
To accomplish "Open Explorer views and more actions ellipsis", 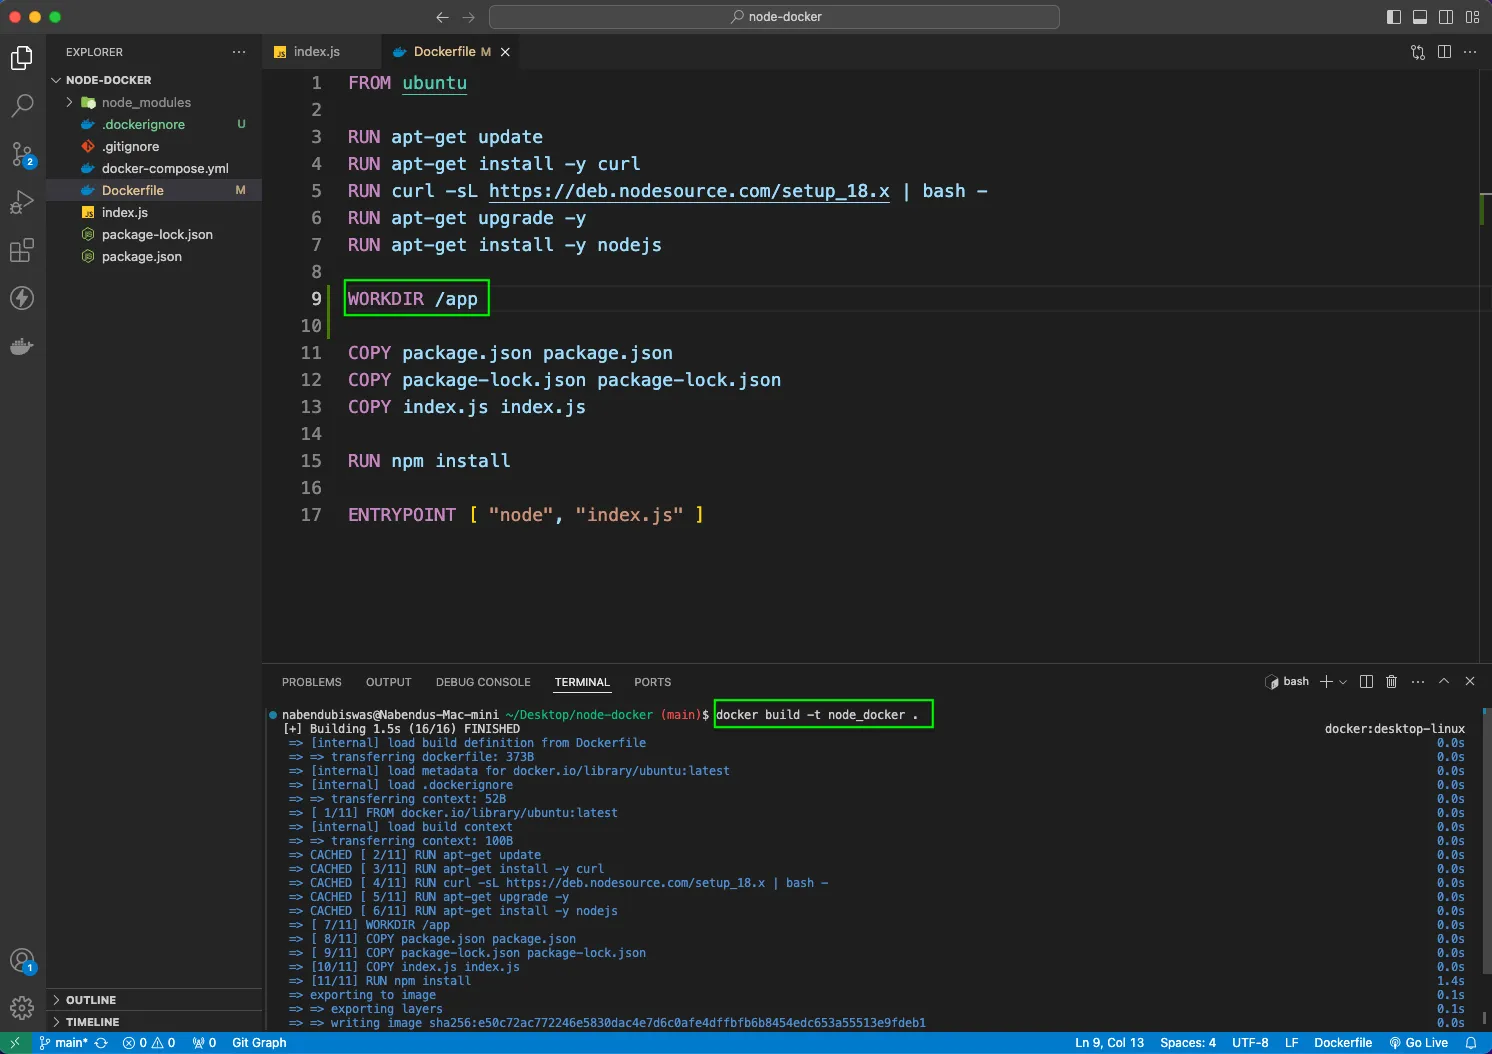I will click(239, 52).
